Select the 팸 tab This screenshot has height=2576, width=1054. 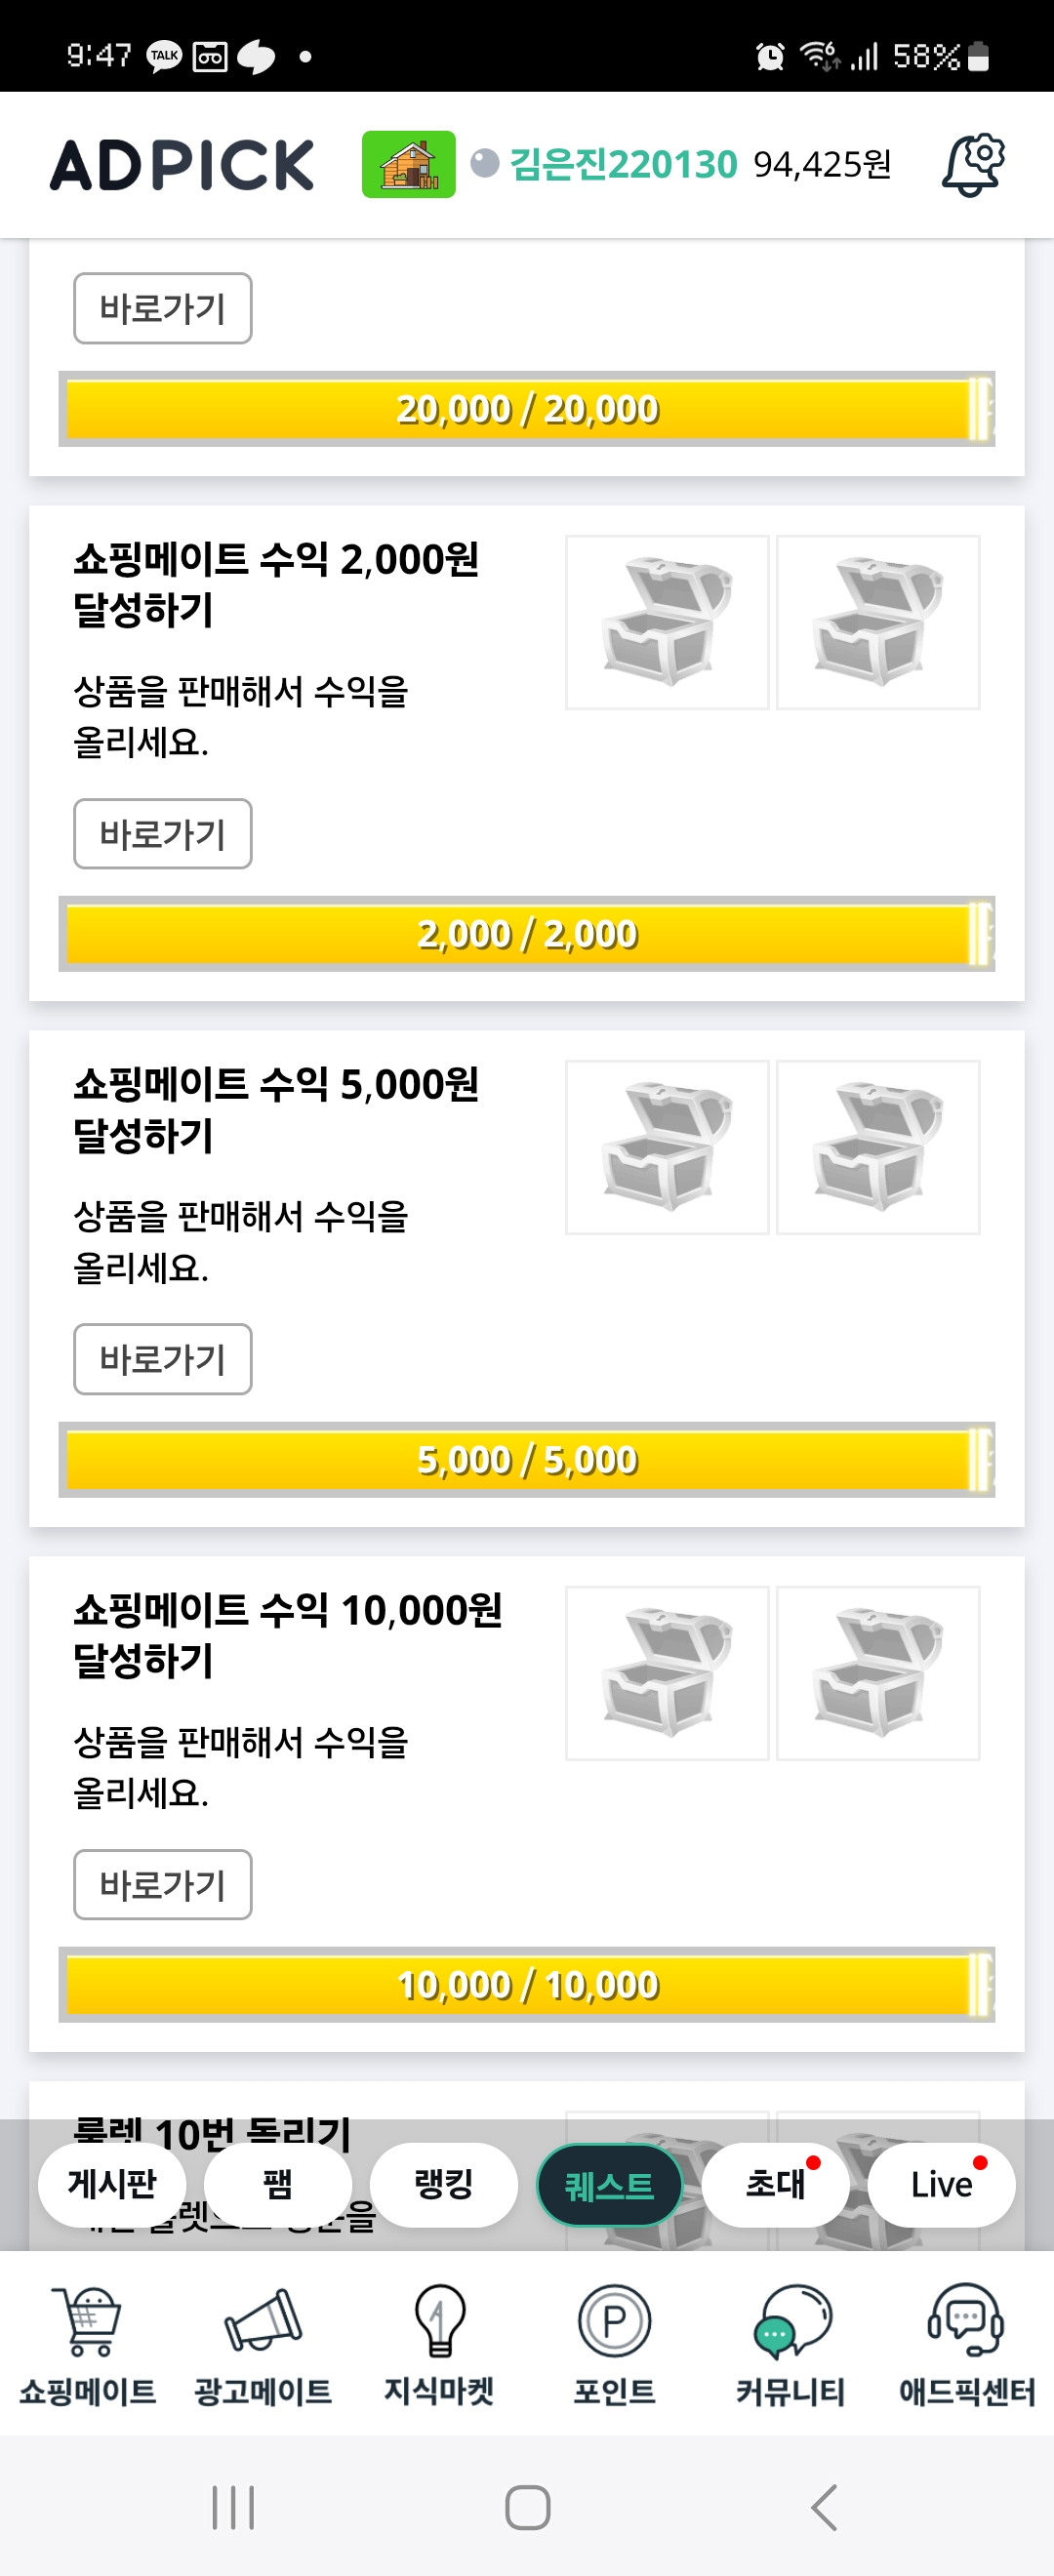[277, 2184]
